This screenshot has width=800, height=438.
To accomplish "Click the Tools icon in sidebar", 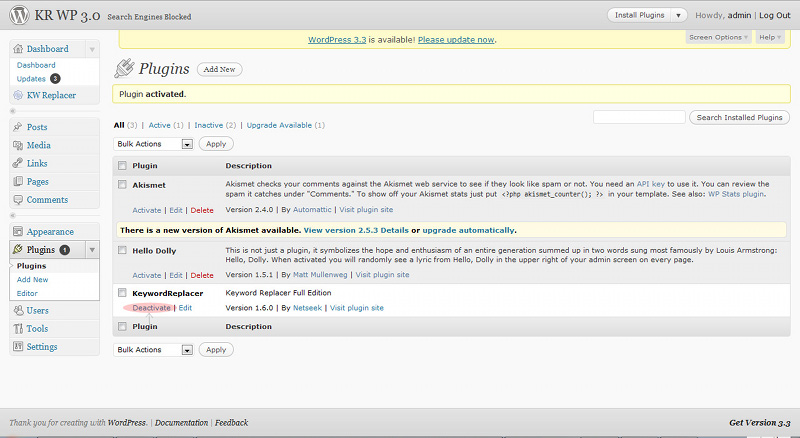I will (x=18, y=328).
